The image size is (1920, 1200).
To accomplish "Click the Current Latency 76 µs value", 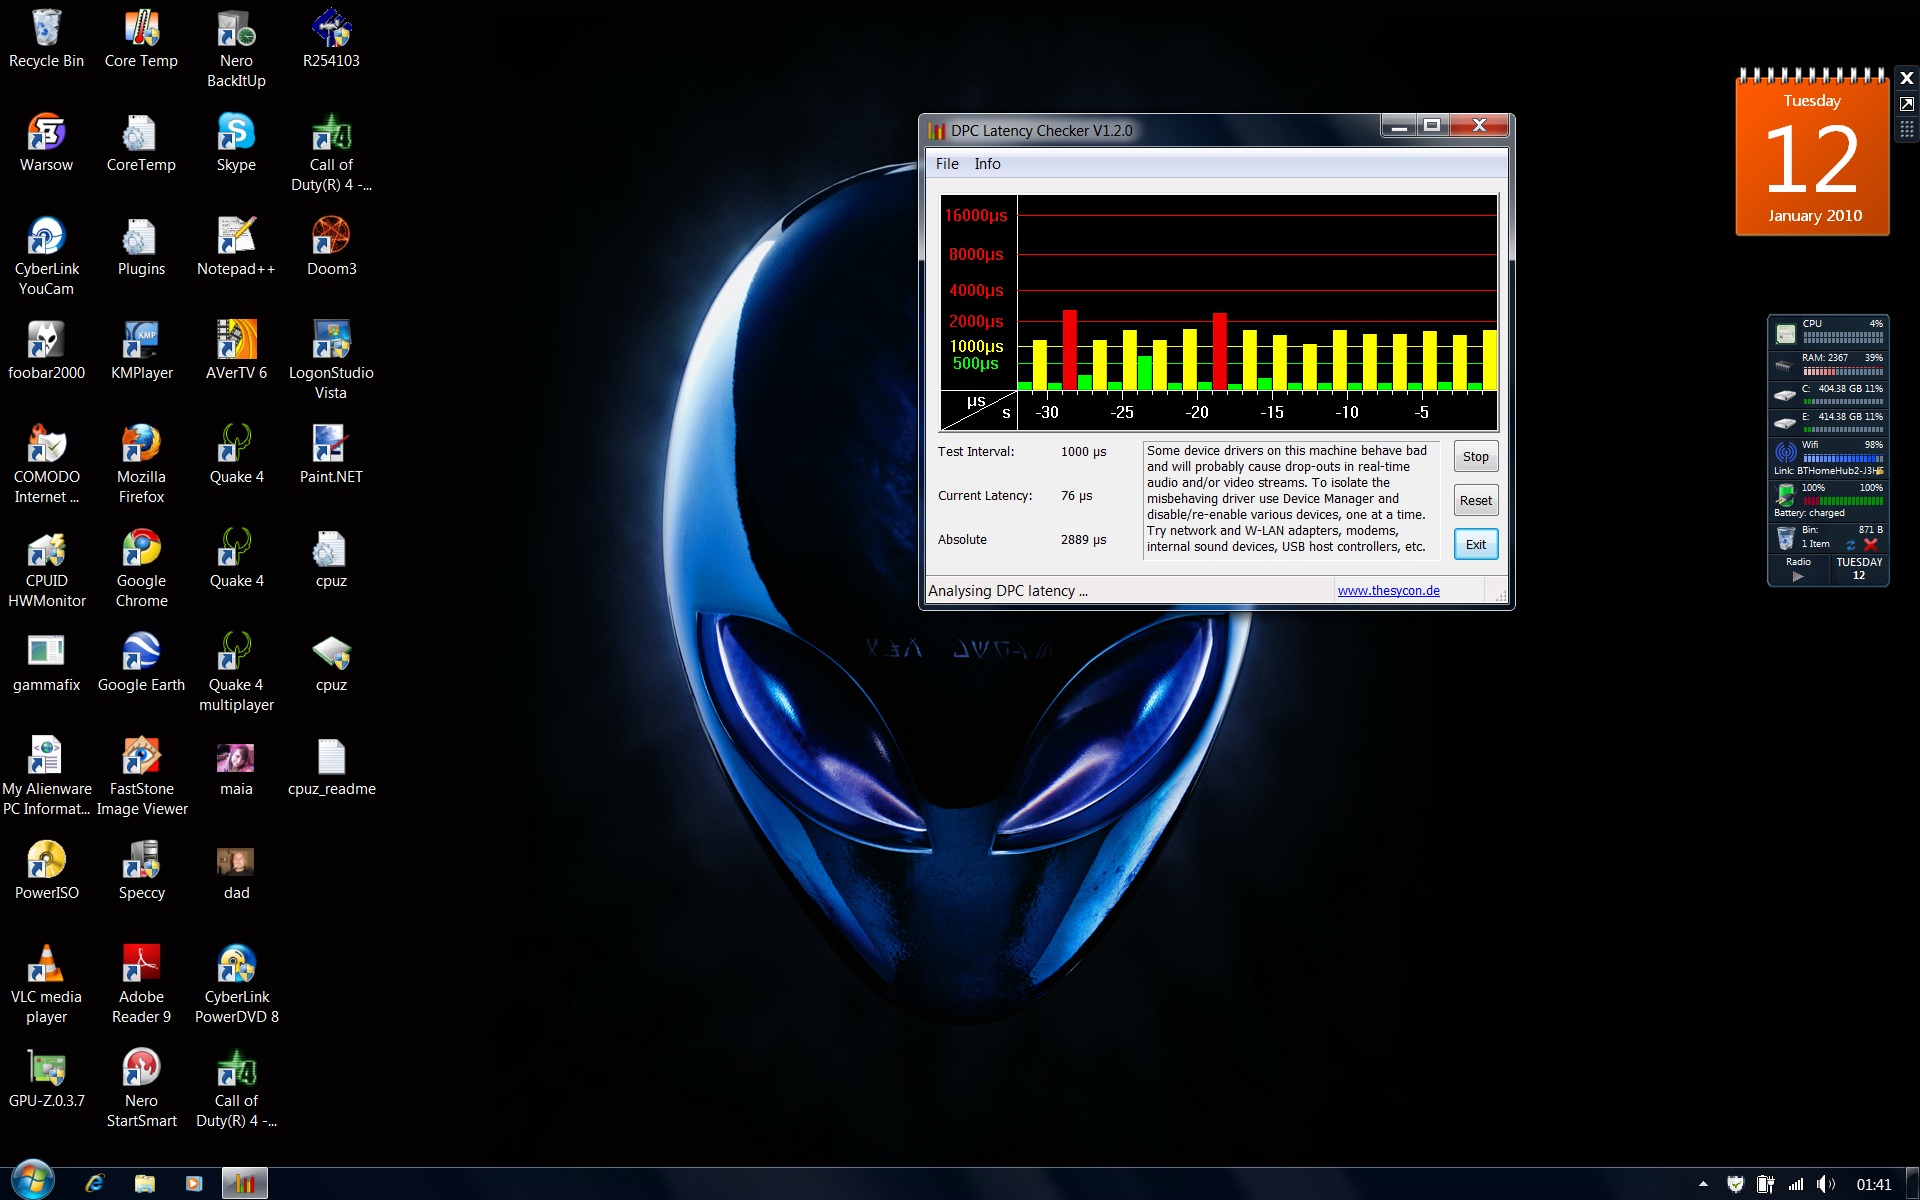I will tap(1076, 496).
